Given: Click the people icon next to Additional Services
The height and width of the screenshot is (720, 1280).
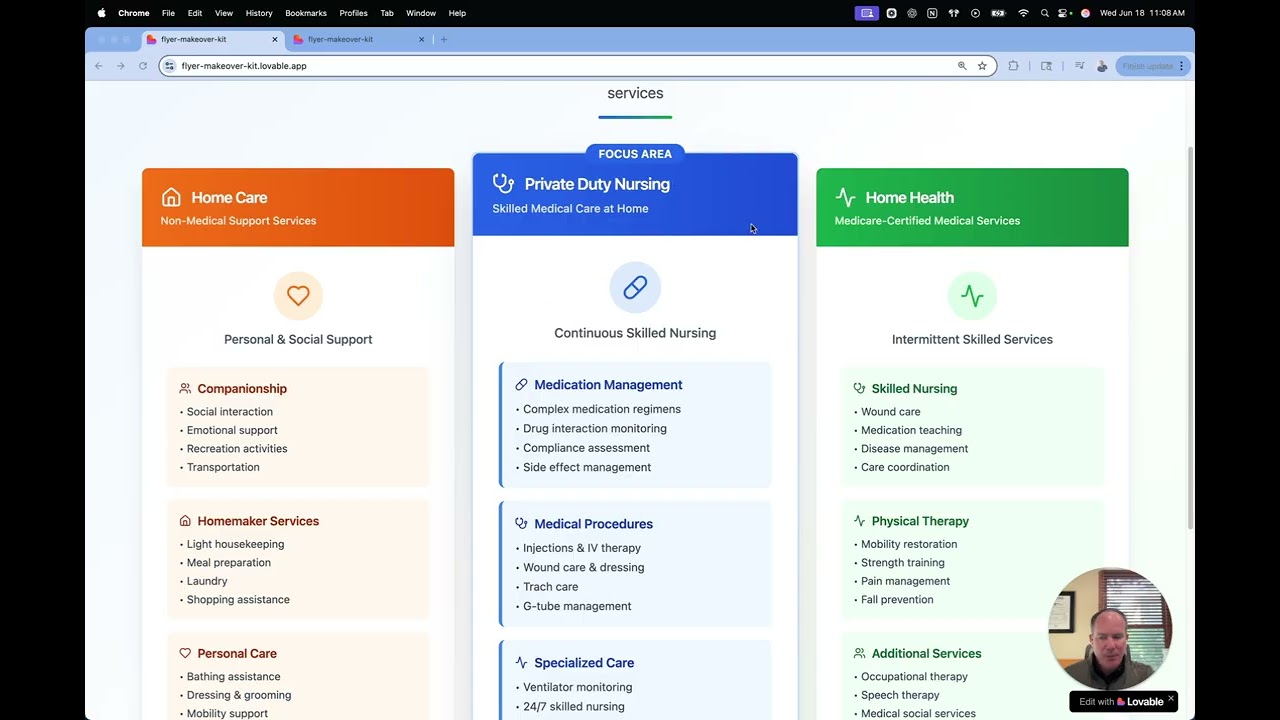Looking at the screenshot, I should pos(859,653).
